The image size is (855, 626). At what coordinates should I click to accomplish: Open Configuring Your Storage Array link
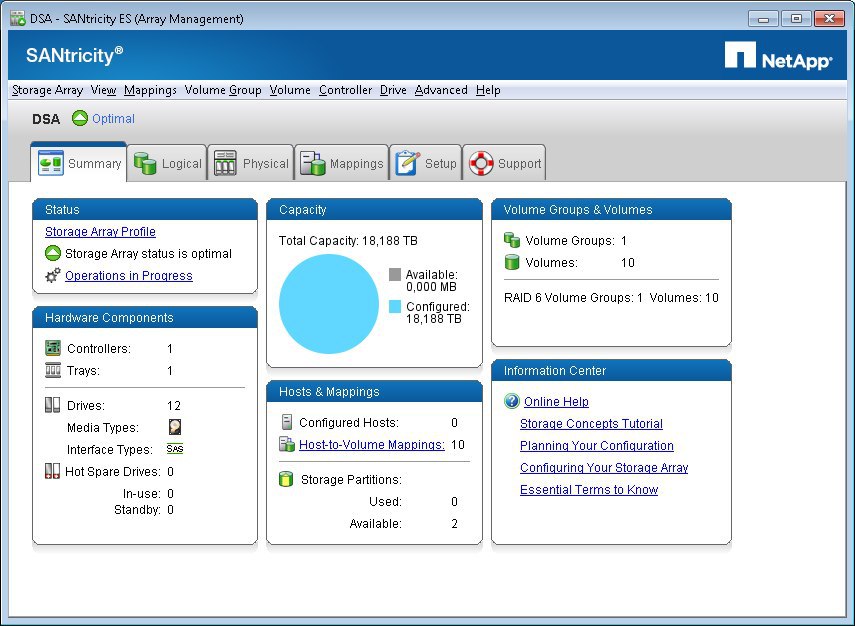tap(604, 468)
